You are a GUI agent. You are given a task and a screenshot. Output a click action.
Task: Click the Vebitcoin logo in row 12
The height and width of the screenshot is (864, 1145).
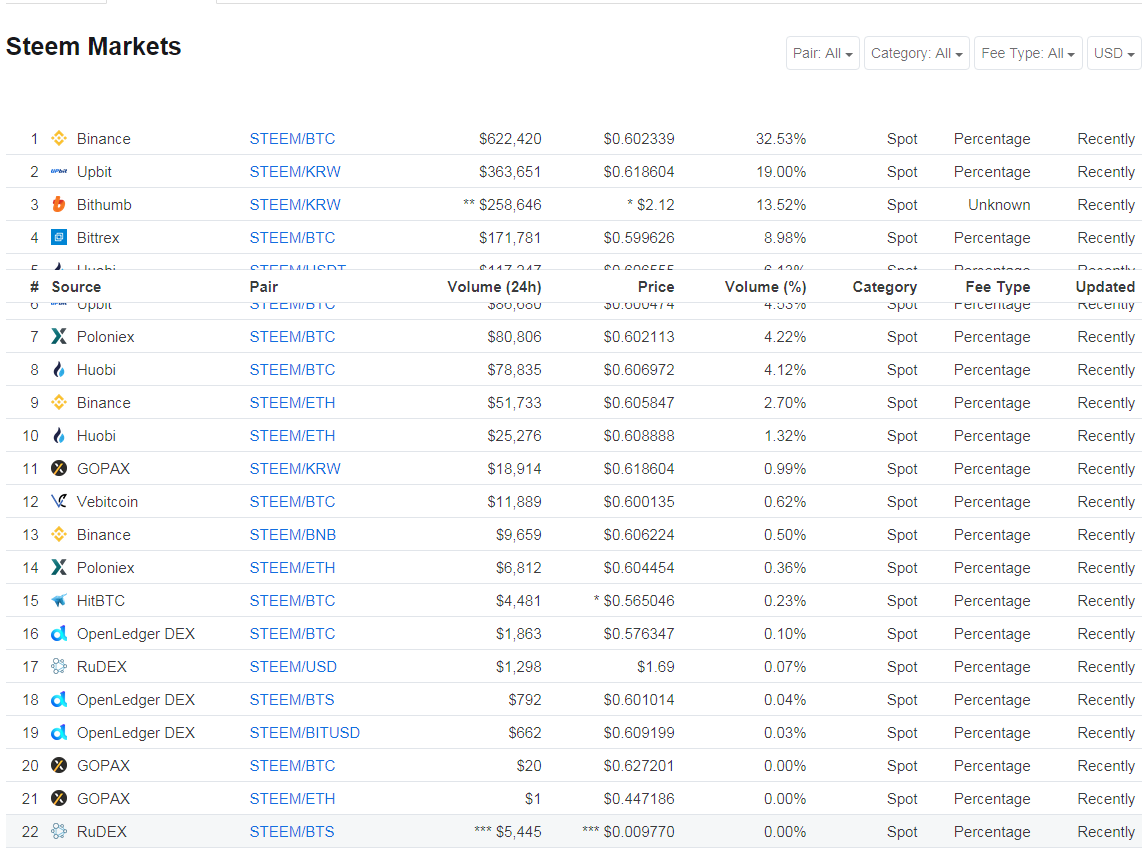[x=59, y=501]
